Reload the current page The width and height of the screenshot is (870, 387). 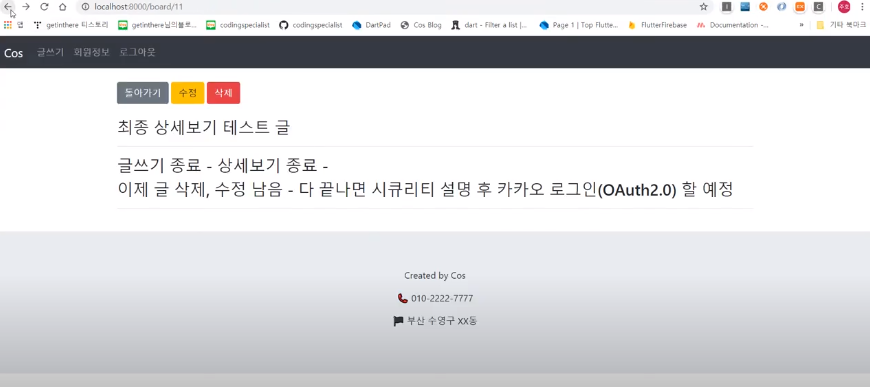point(44,7)
